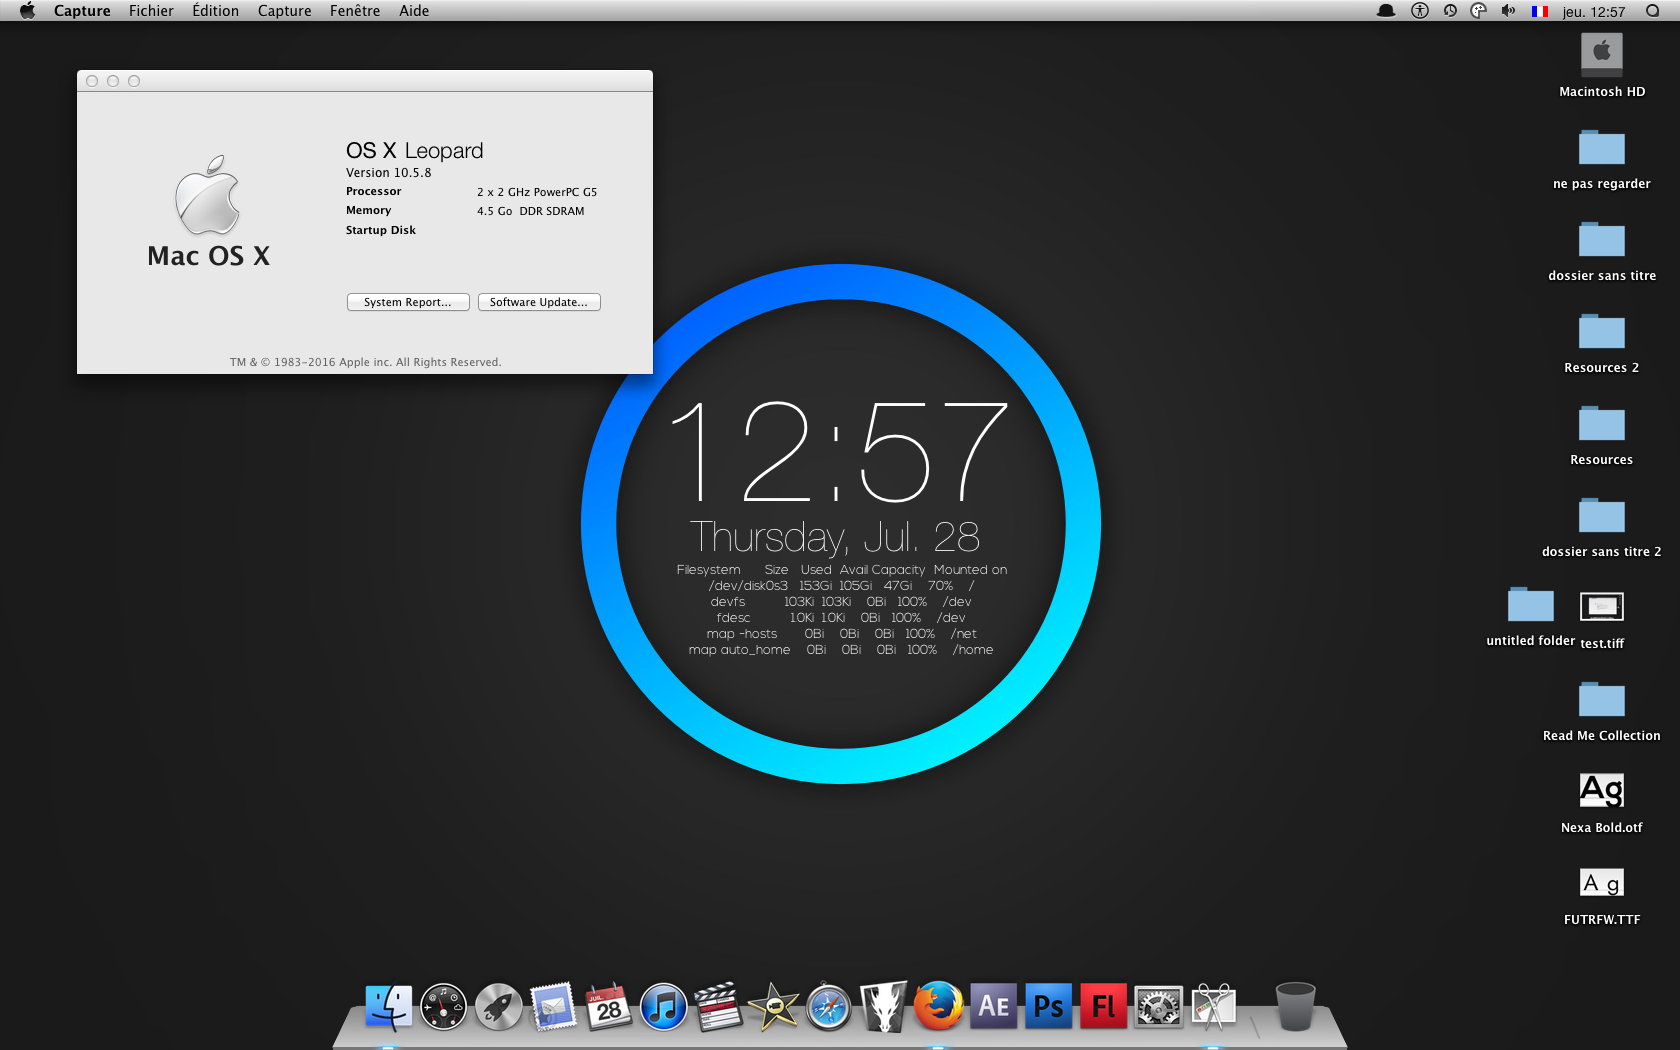Open Time Machine menu bar icon
Screen dimensions: 1680x1050
pos(1450,11)
